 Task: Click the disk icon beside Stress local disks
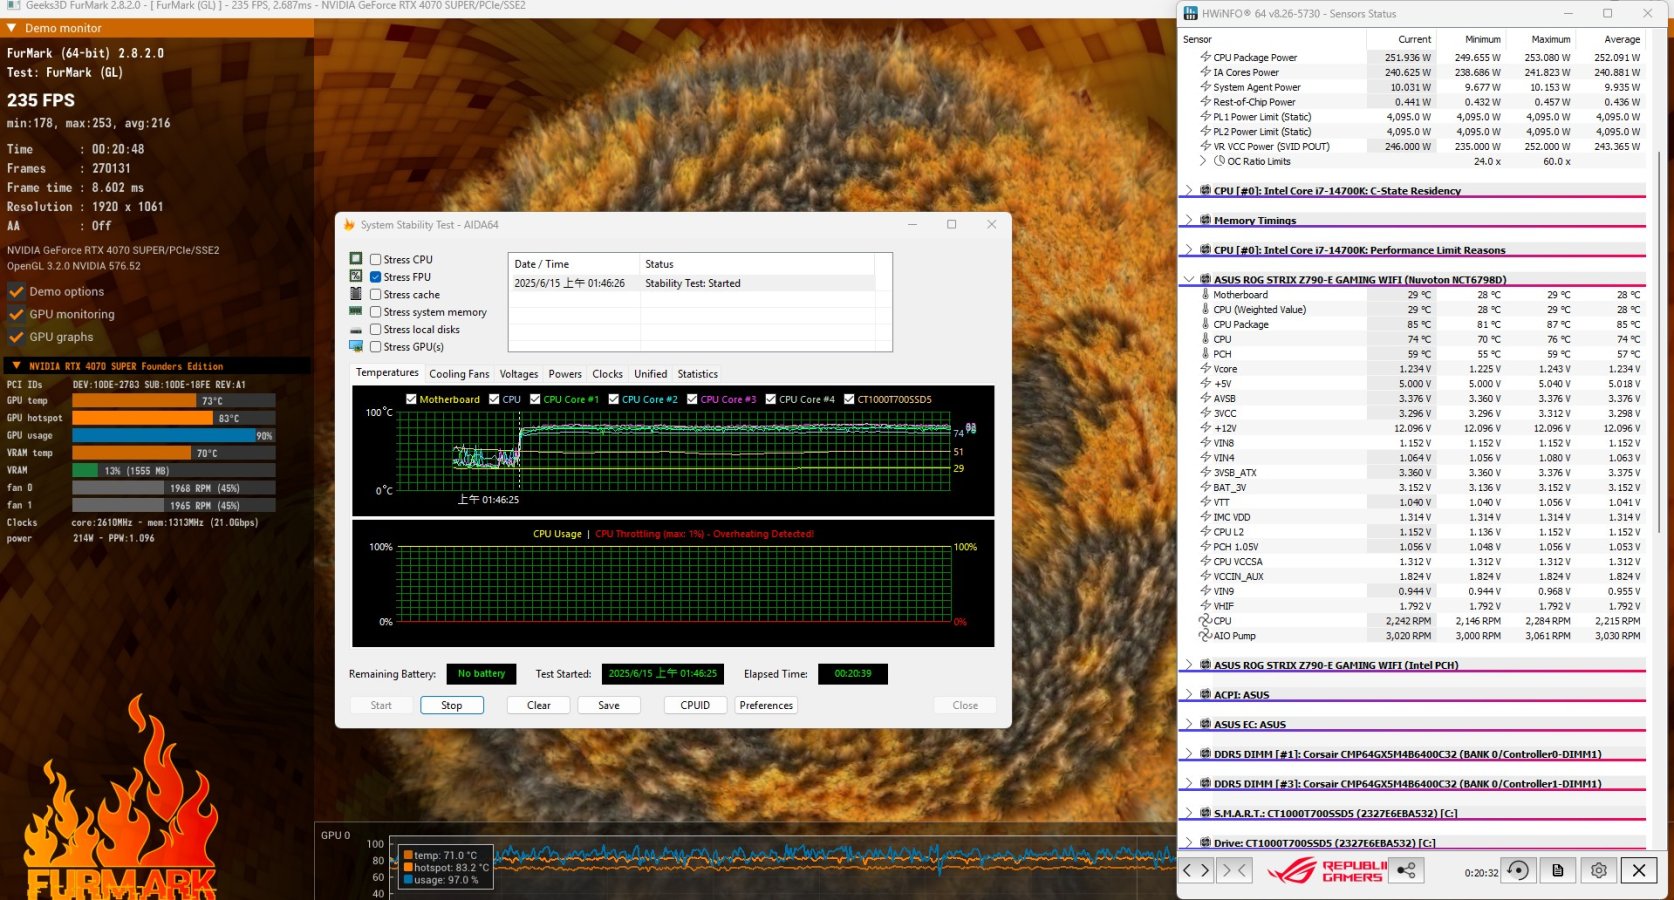coord(355,329)
